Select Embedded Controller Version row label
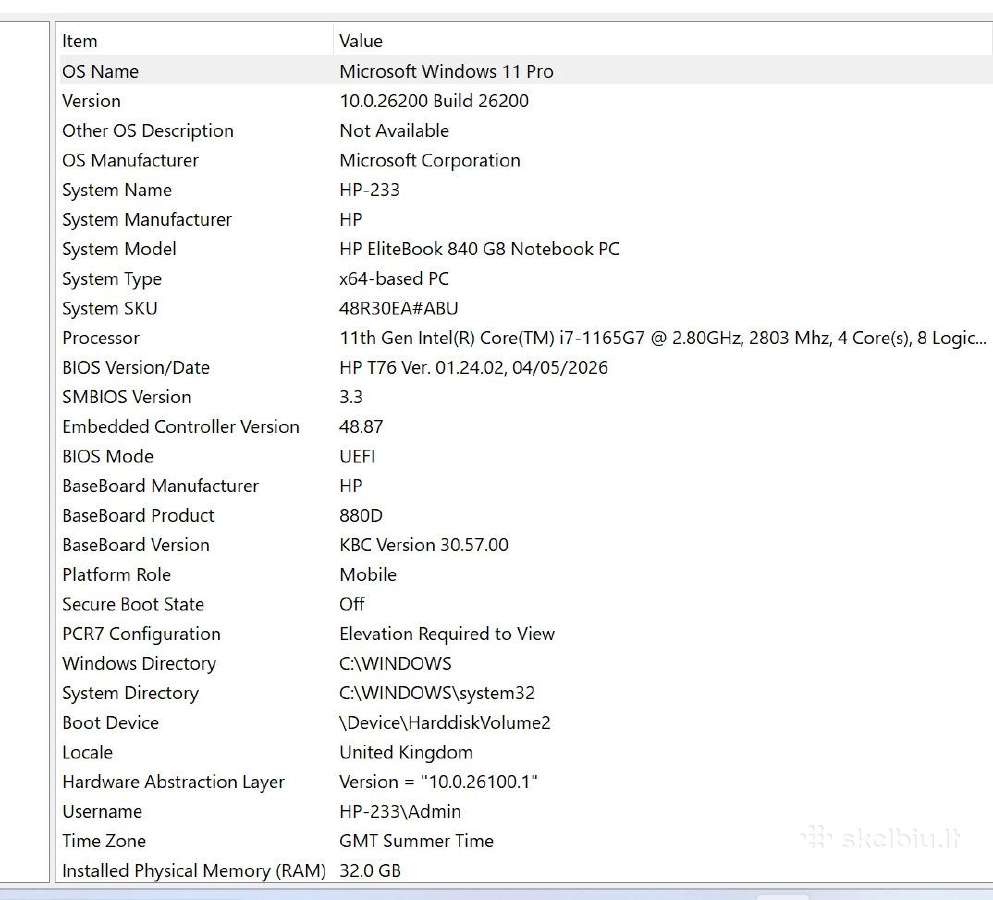The width and height of the screenshot is (993, 900). [180, 427]
